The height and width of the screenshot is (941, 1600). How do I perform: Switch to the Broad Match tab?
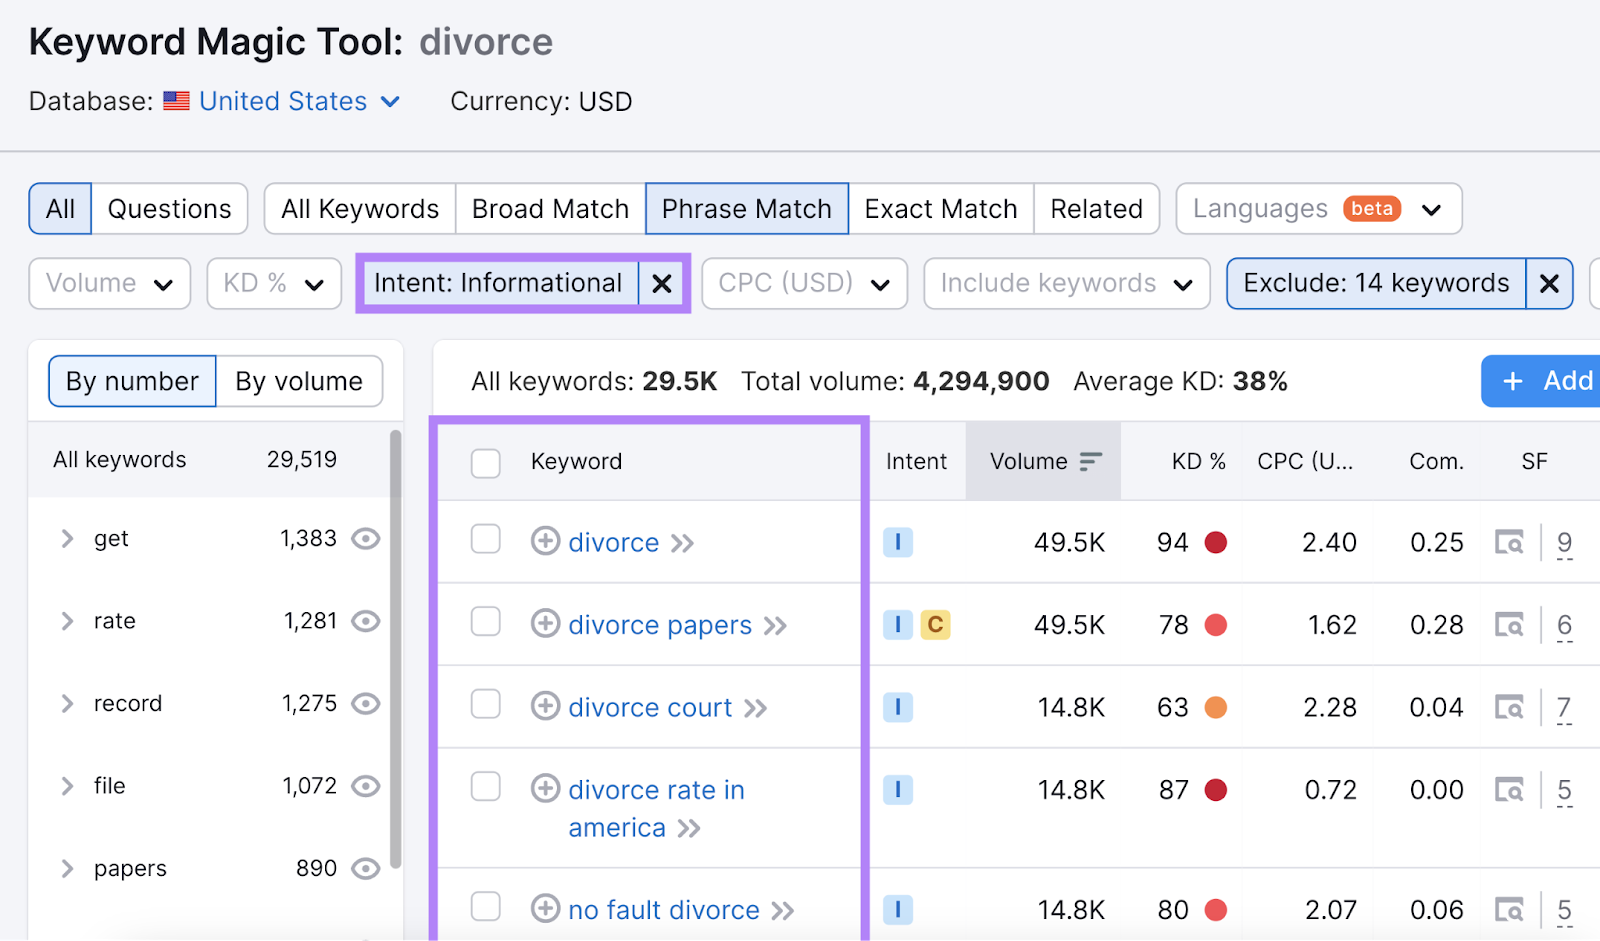[551, 209]
